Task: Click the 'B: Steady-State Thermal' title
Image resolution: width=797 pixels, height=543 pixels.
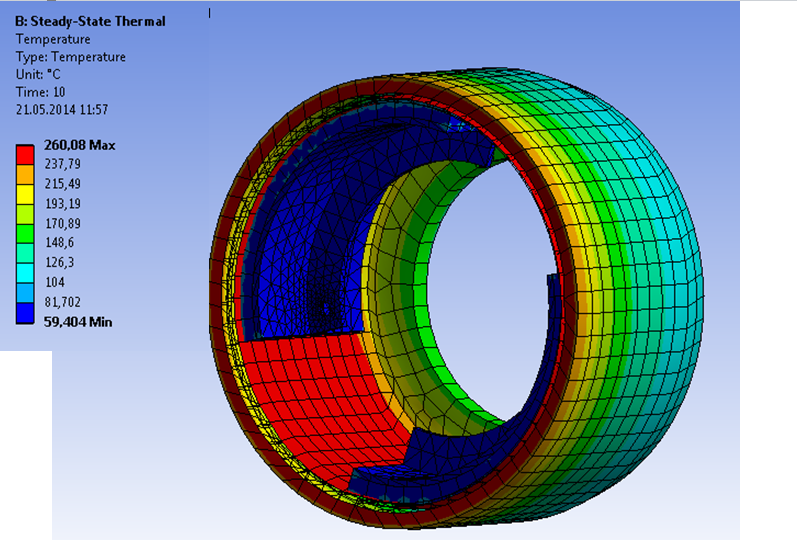Action: coord(90,21)
